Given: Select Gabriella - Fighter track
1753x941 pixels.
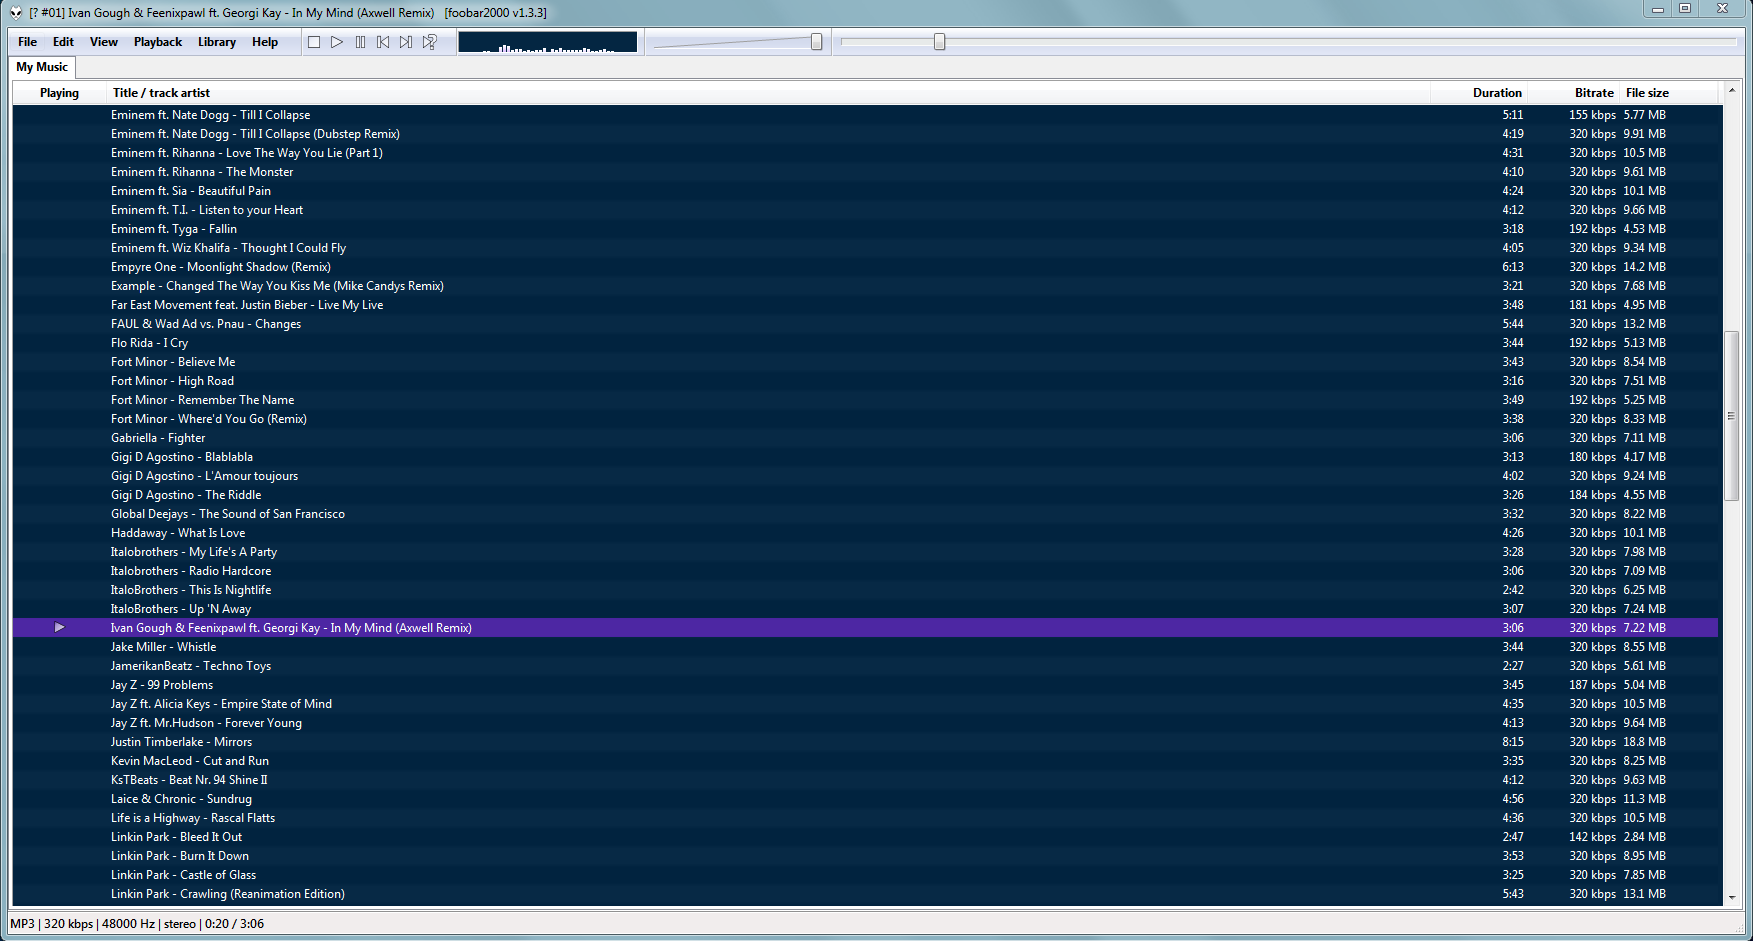Looking at the screenshot, I should point(865,438).
